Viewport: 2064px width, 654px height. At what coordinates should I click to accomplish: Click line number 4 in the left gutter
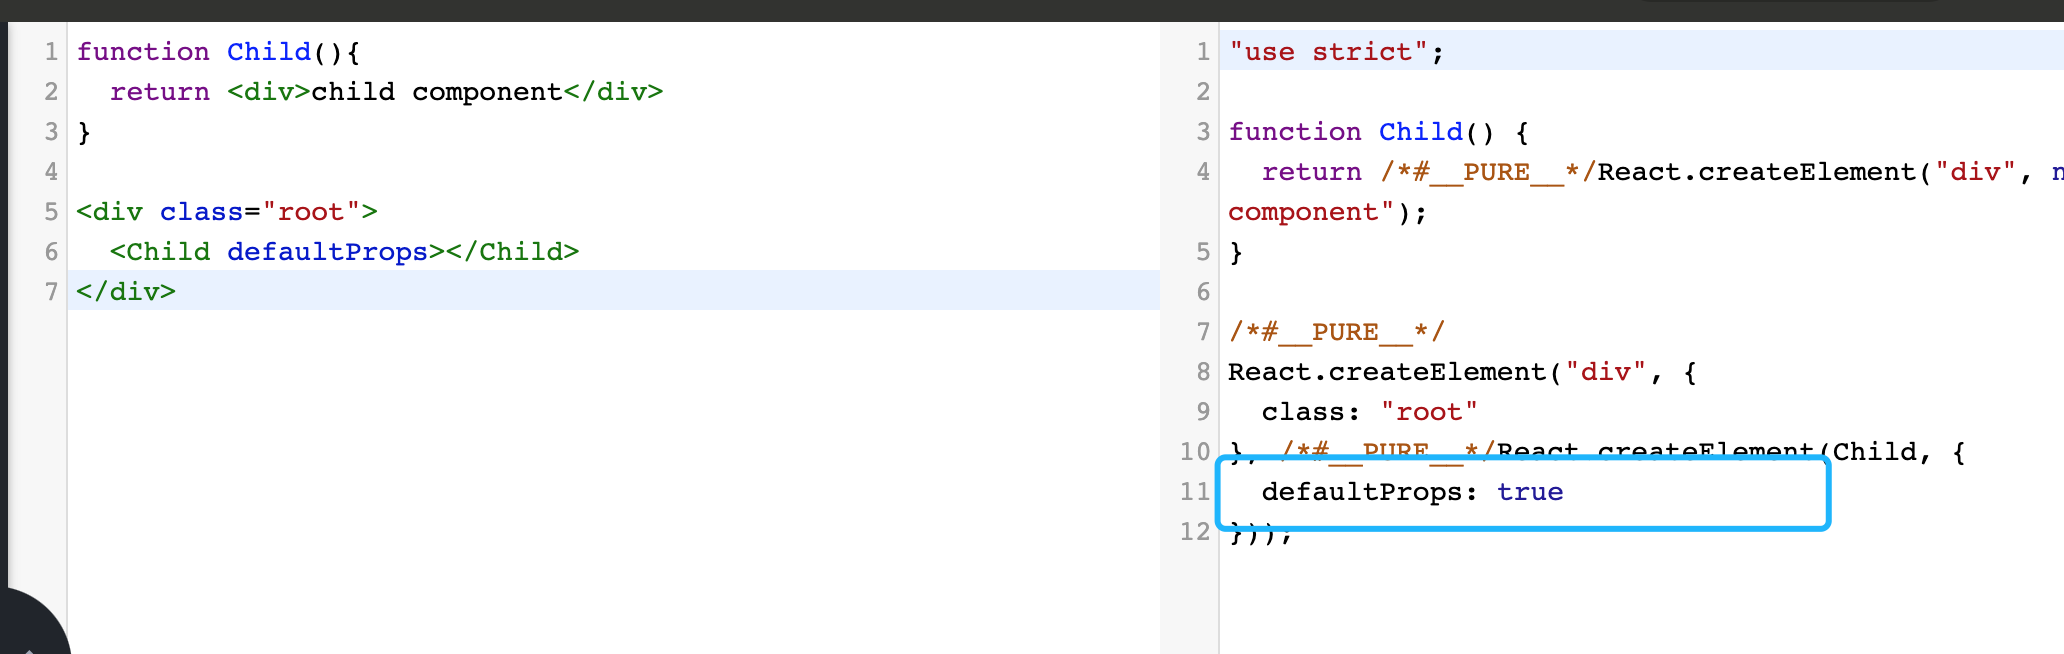point(51,172)
